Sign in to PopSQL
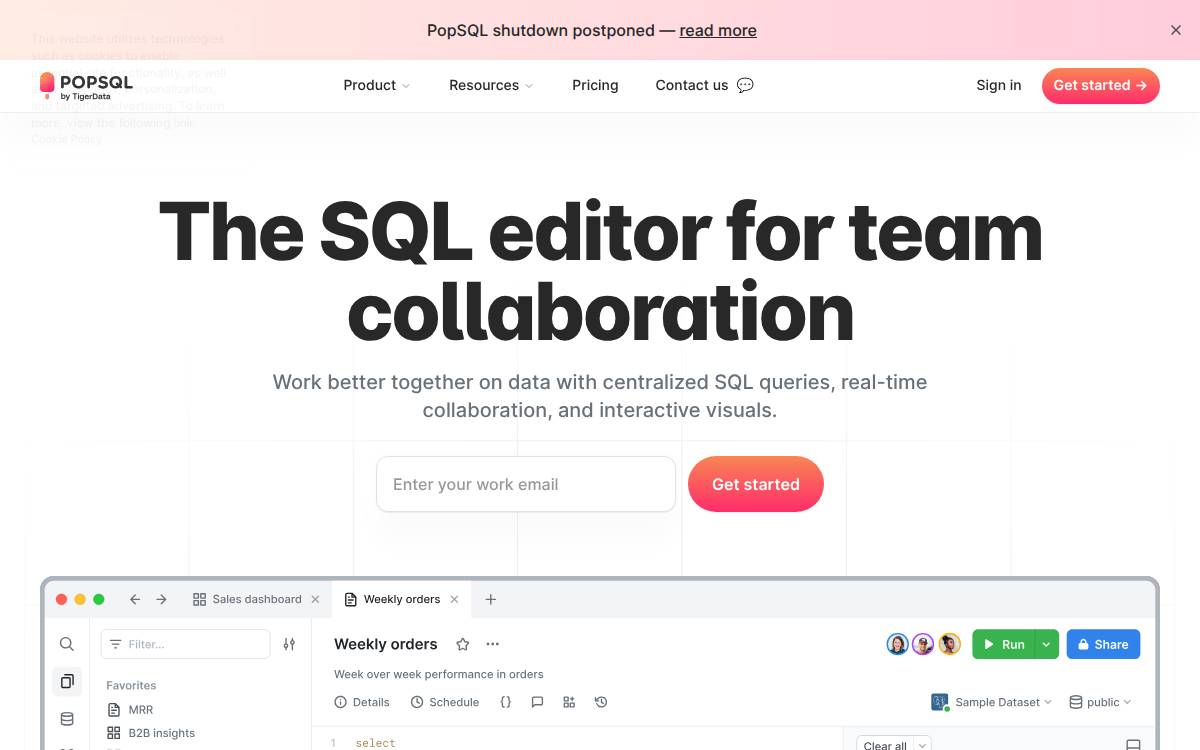 pos(999,85)
